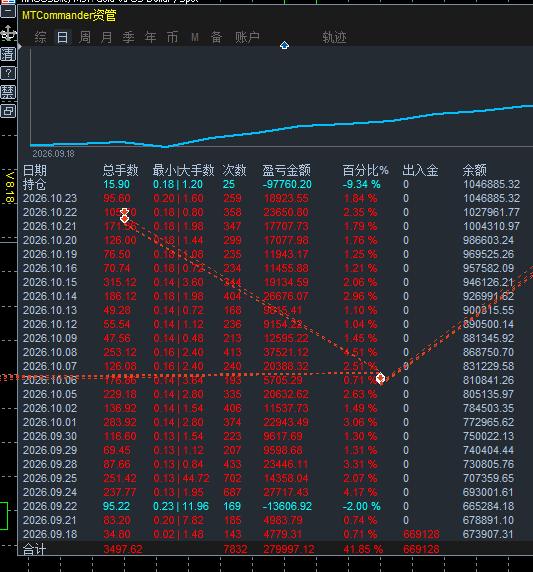
Task: Switch to the 年 yearly tab
Action: pos(150,37)
